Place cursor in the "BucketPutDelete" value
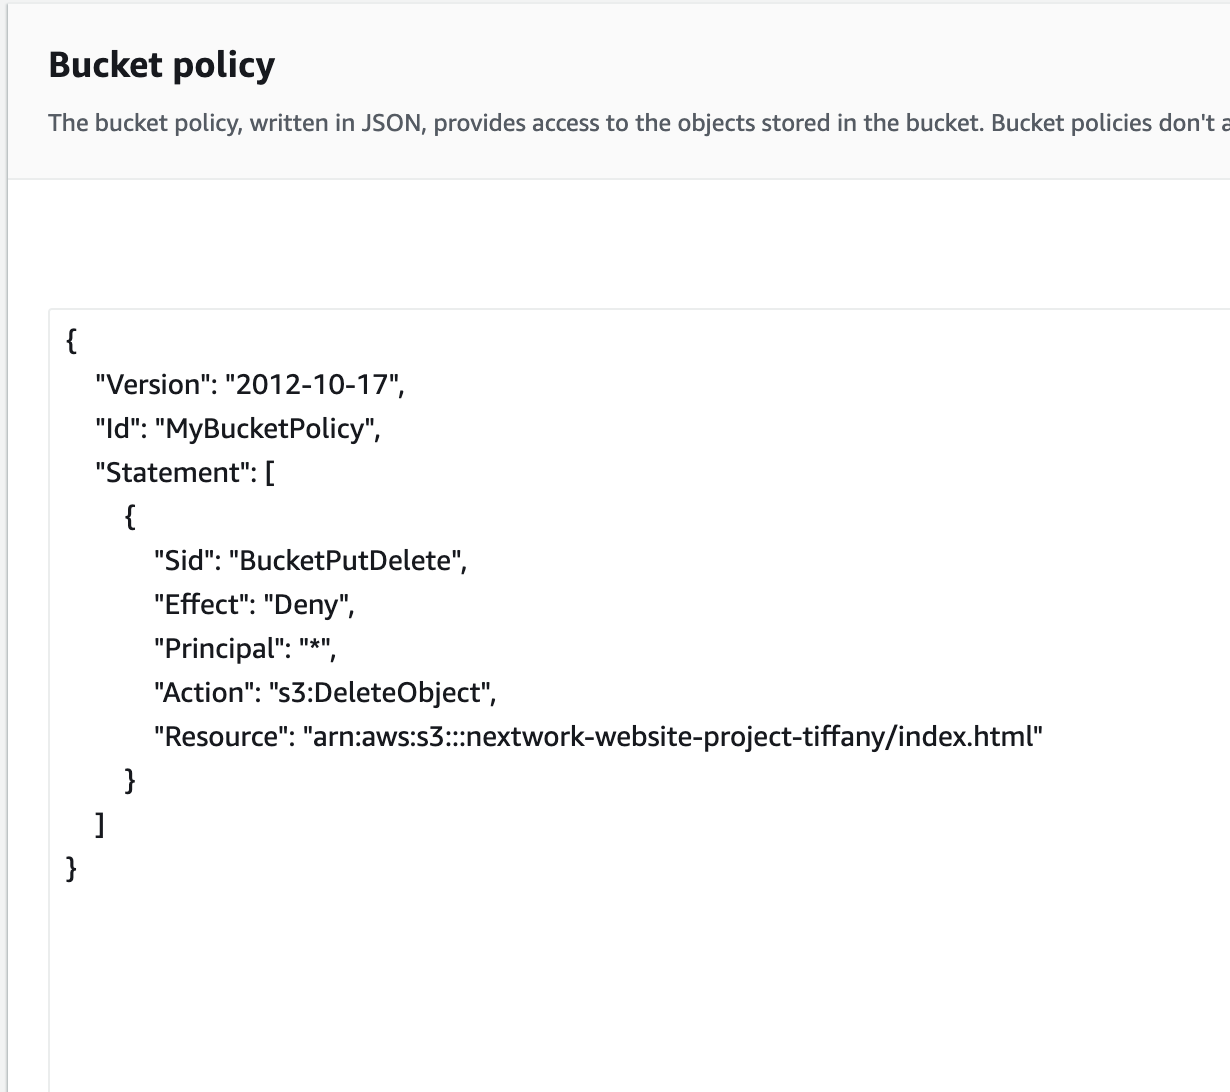Screen dimensions: 1230x1092 [345, 561]
